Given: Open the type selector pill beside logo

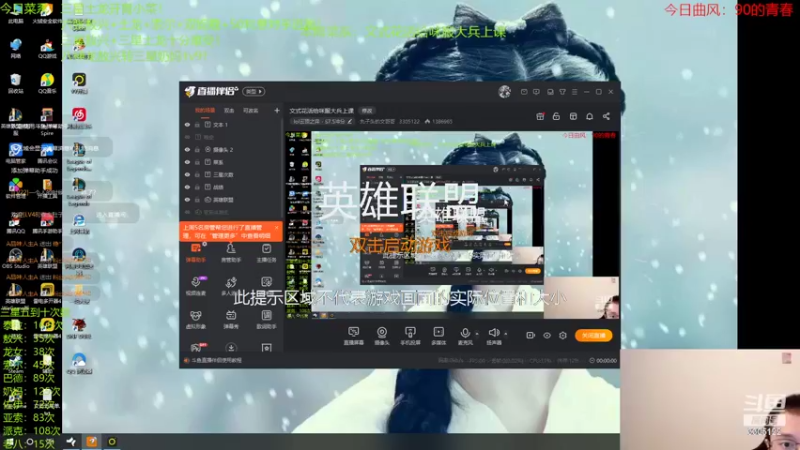Looking at the screenshot, I should point(254,92).
